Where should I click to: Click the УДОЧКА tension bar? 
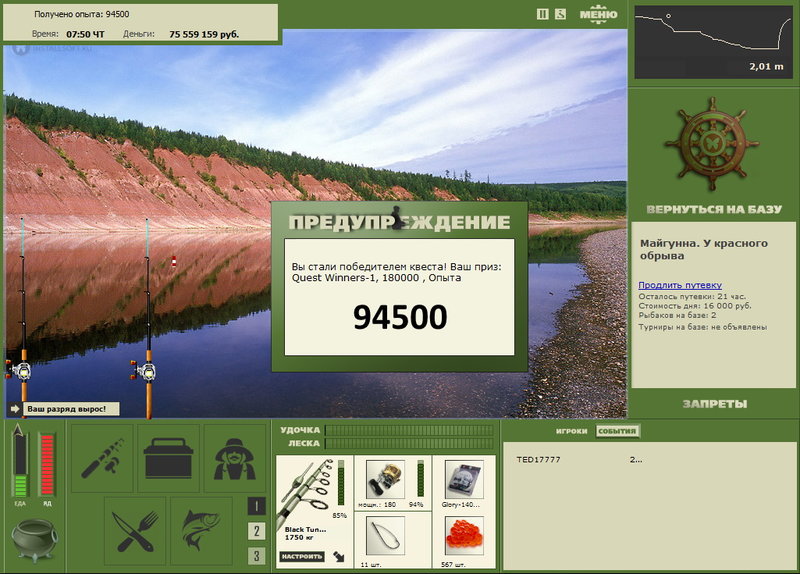pyautogui.click(x=409, y=430)
